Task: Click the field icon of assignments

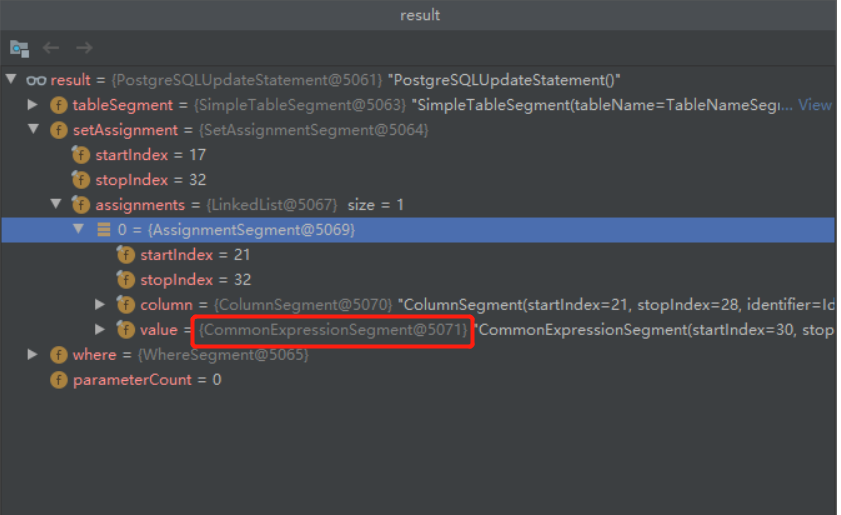Action: click(x=81, y=204)
